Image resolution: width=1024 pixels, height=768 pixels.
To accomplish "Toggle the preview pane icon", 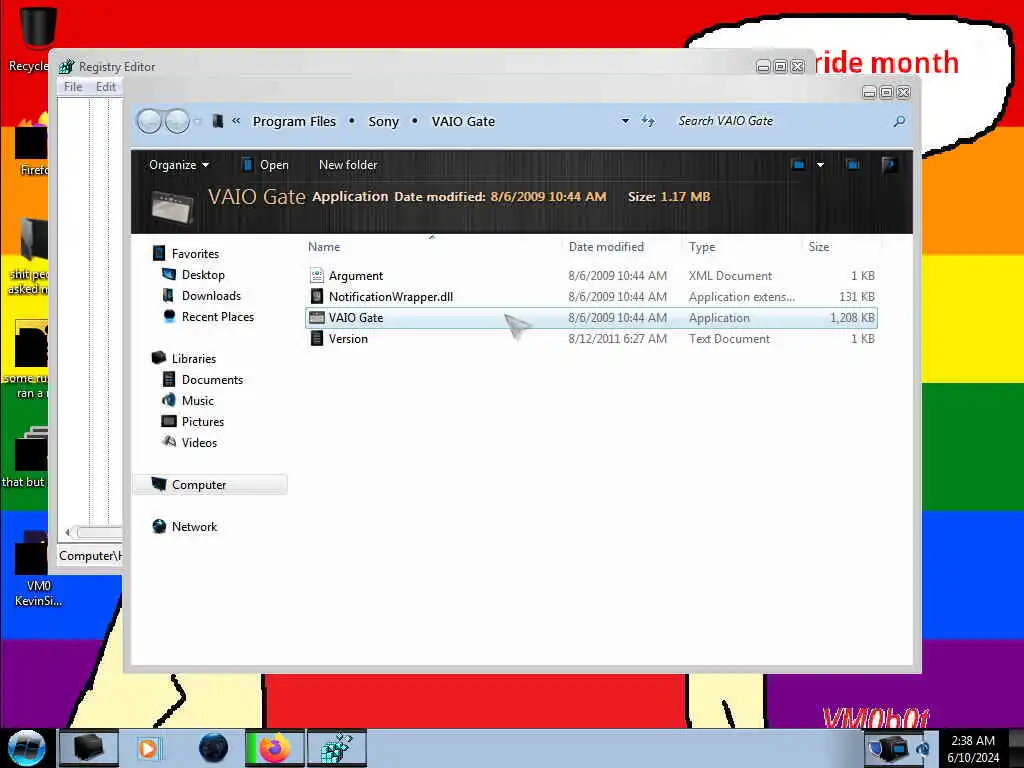I will tap(853, 165).
